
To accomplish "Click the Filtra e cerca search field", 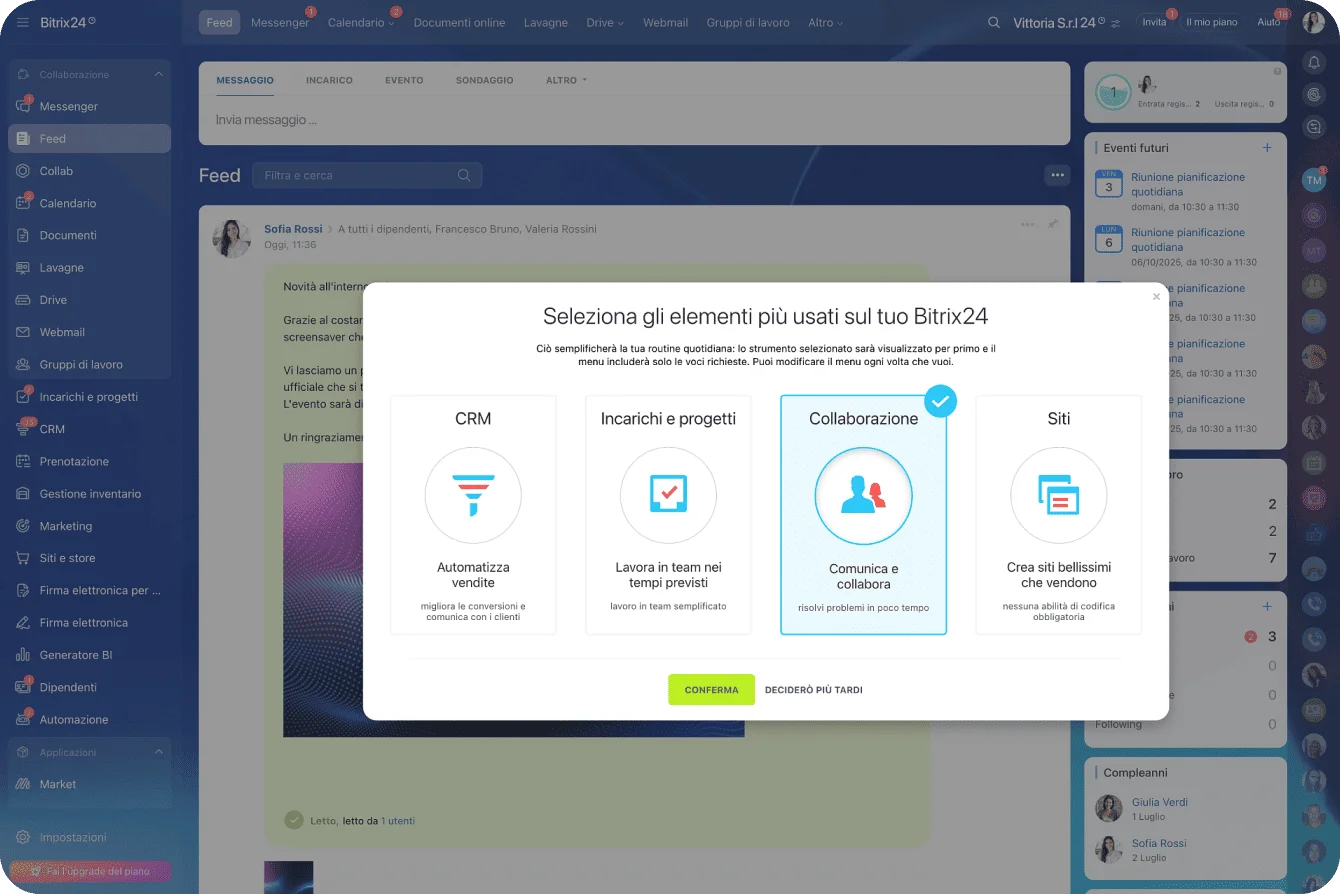I will [356, 175].
